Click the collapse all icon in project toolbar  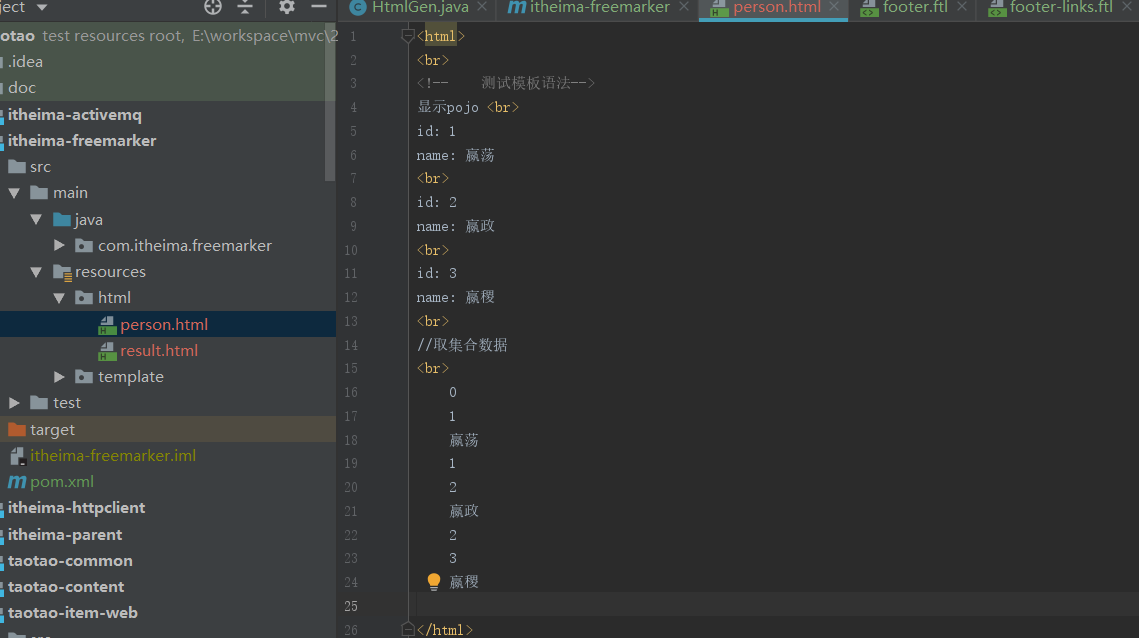(245, 7)
